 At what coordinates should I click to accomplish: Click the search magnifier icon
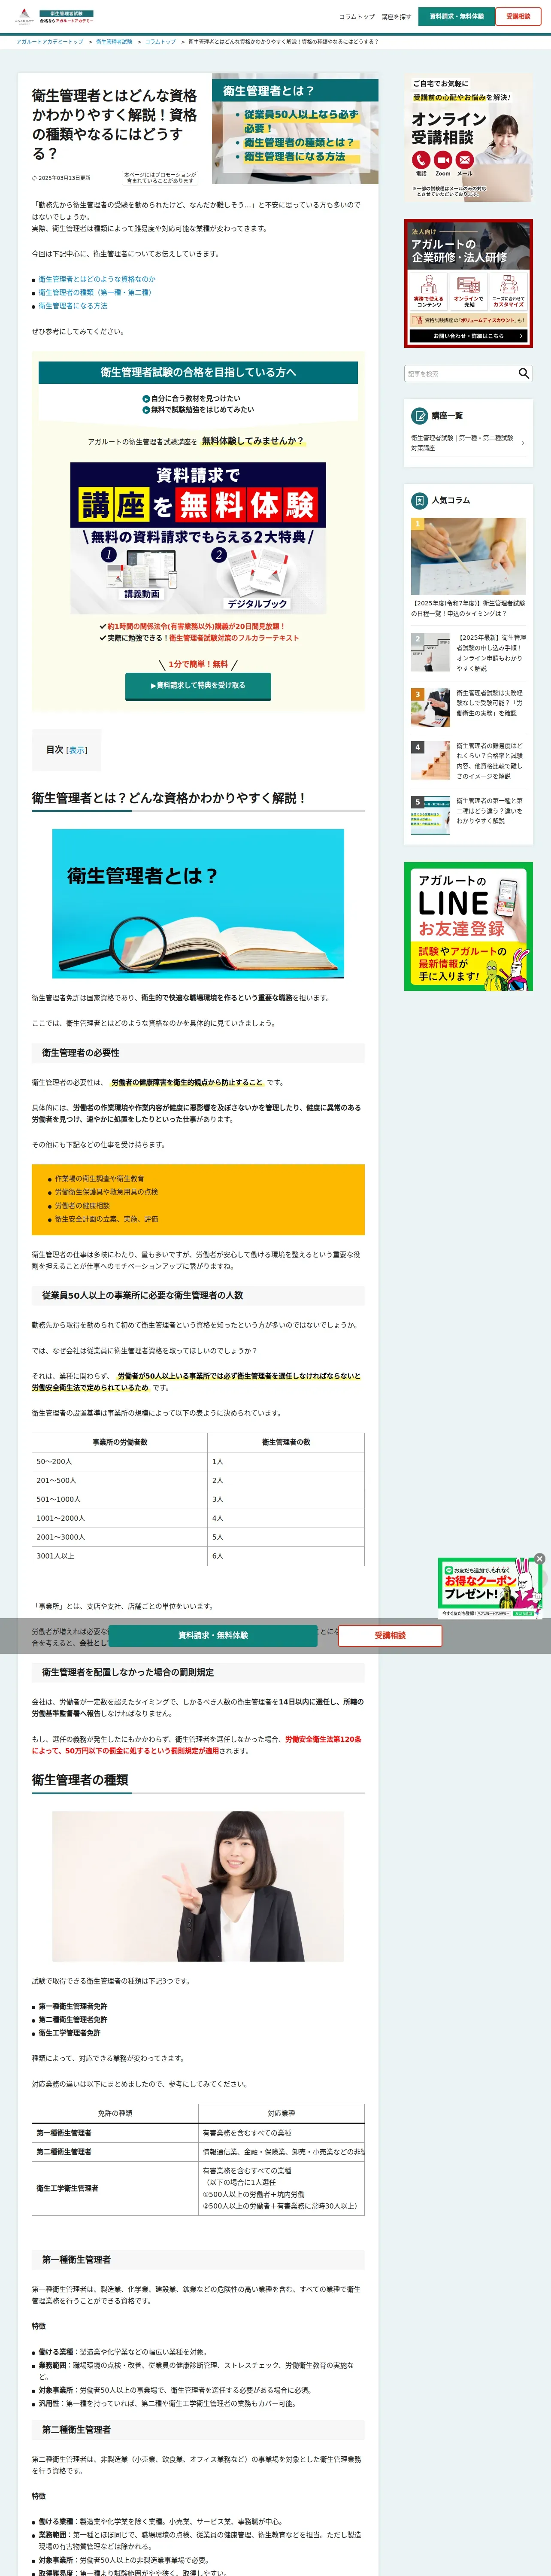(524, 373)
